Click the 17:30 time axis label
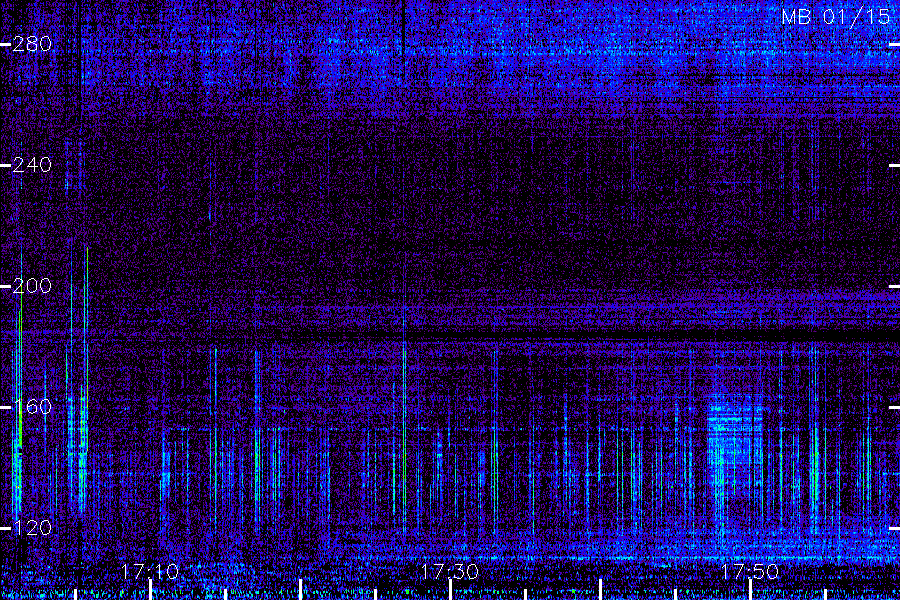Viewport: 900px width, 600px height. click(450, 572)
